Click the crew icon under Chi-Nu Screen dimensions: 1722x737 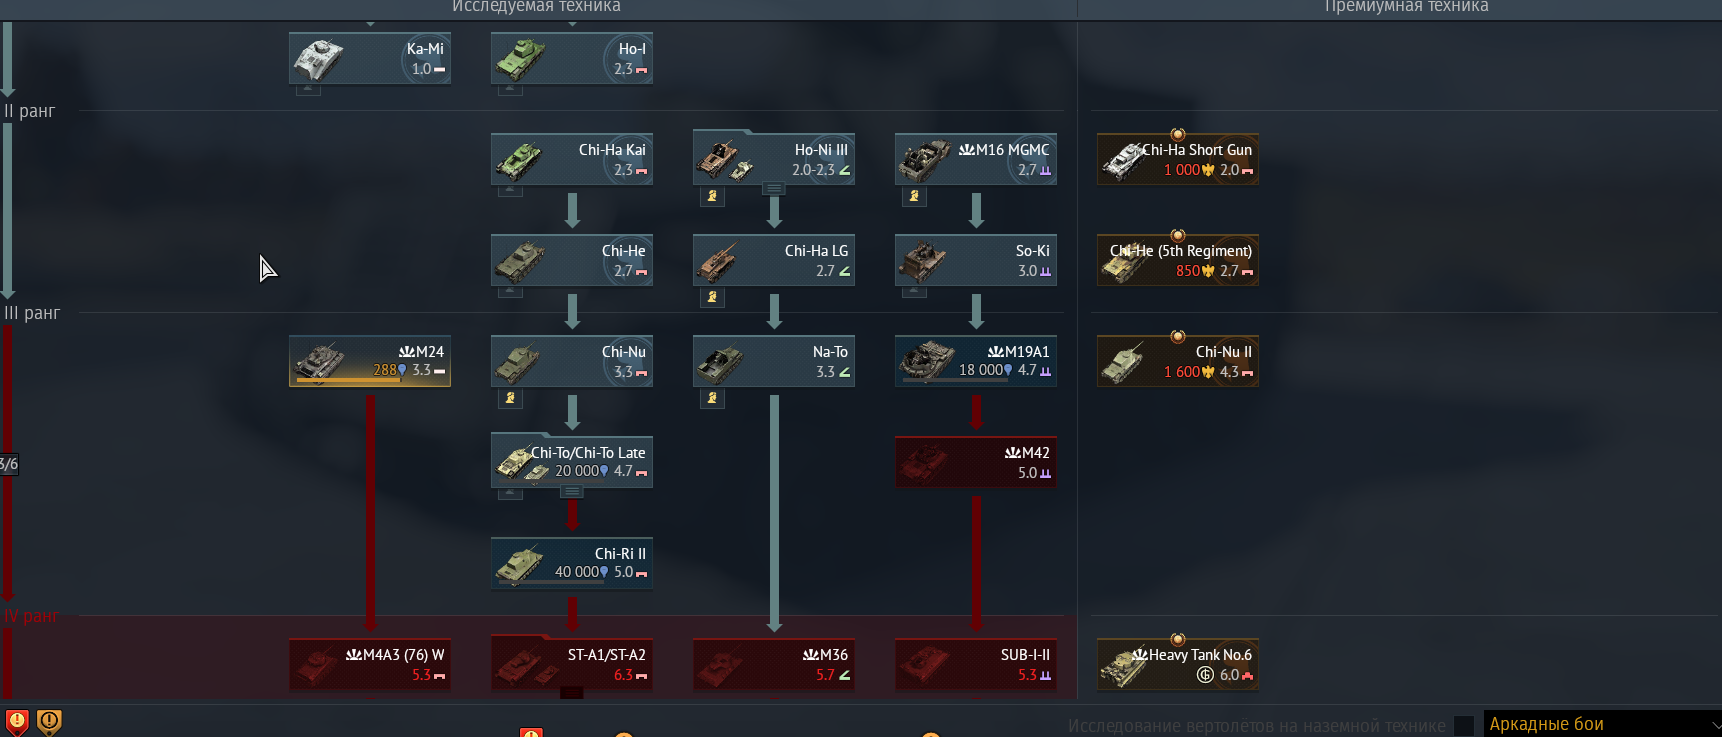click(x=510, y=398)
